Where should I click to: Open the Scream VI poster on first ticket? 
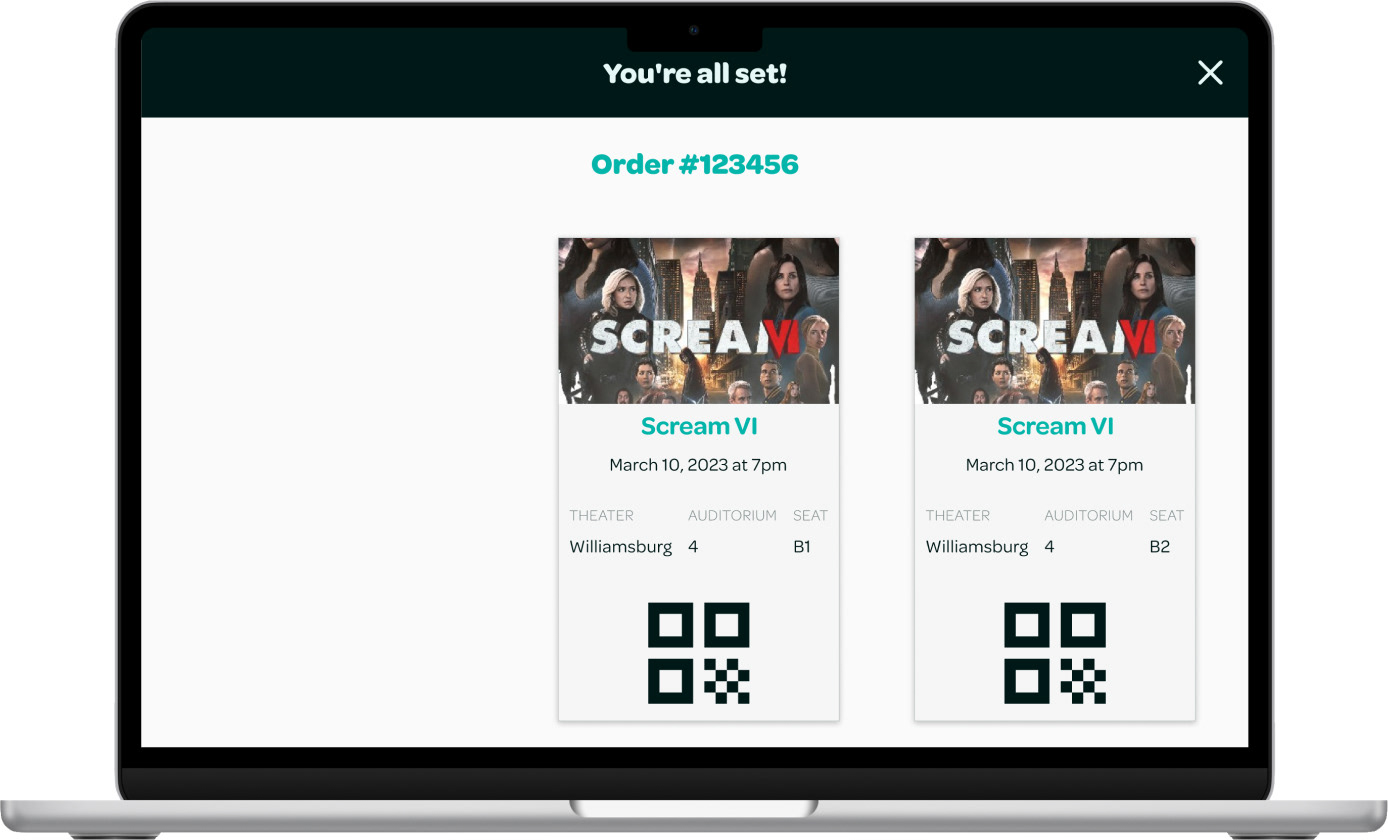[698, 321]
